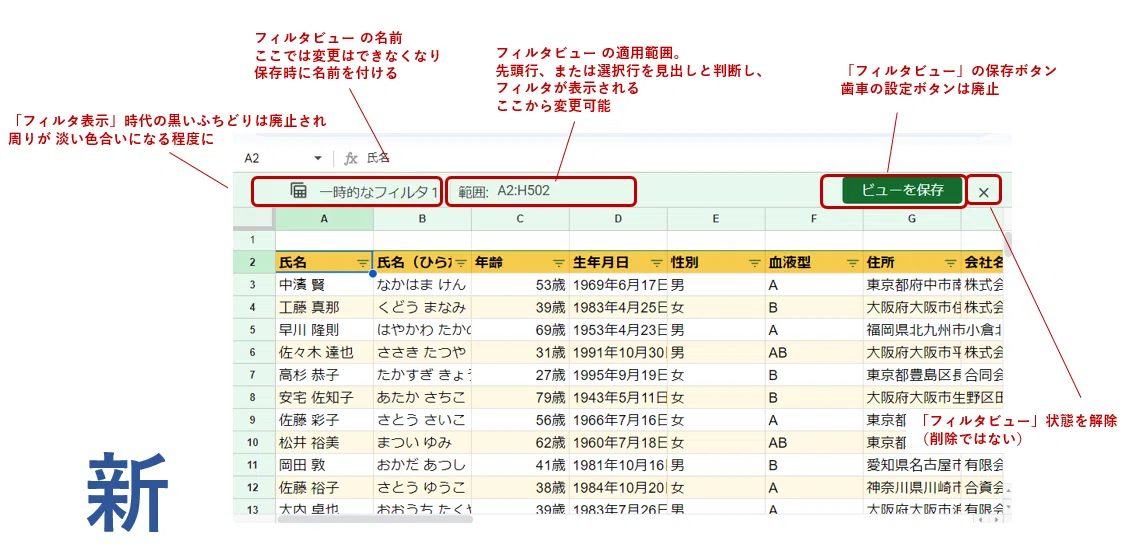1126x557 pixels.
Task: Select column G header
Action: [912, 219]
